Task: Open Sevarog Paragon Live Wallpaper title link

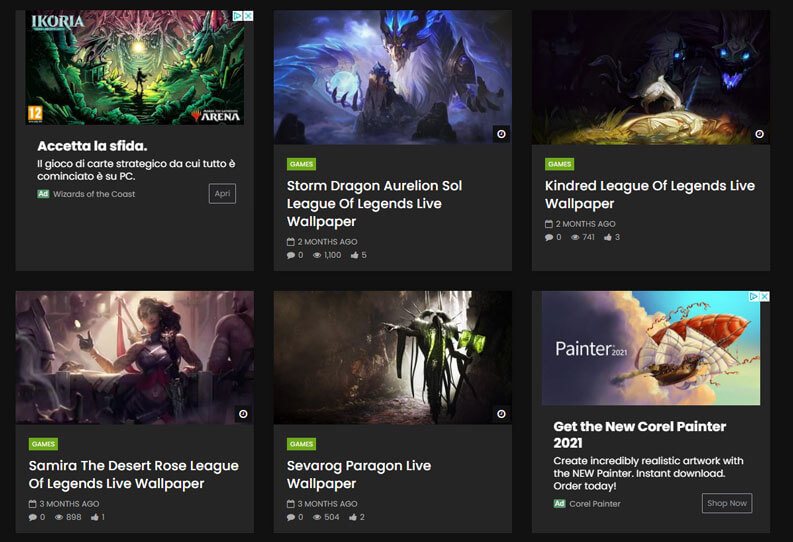Action: coord(359,475)
